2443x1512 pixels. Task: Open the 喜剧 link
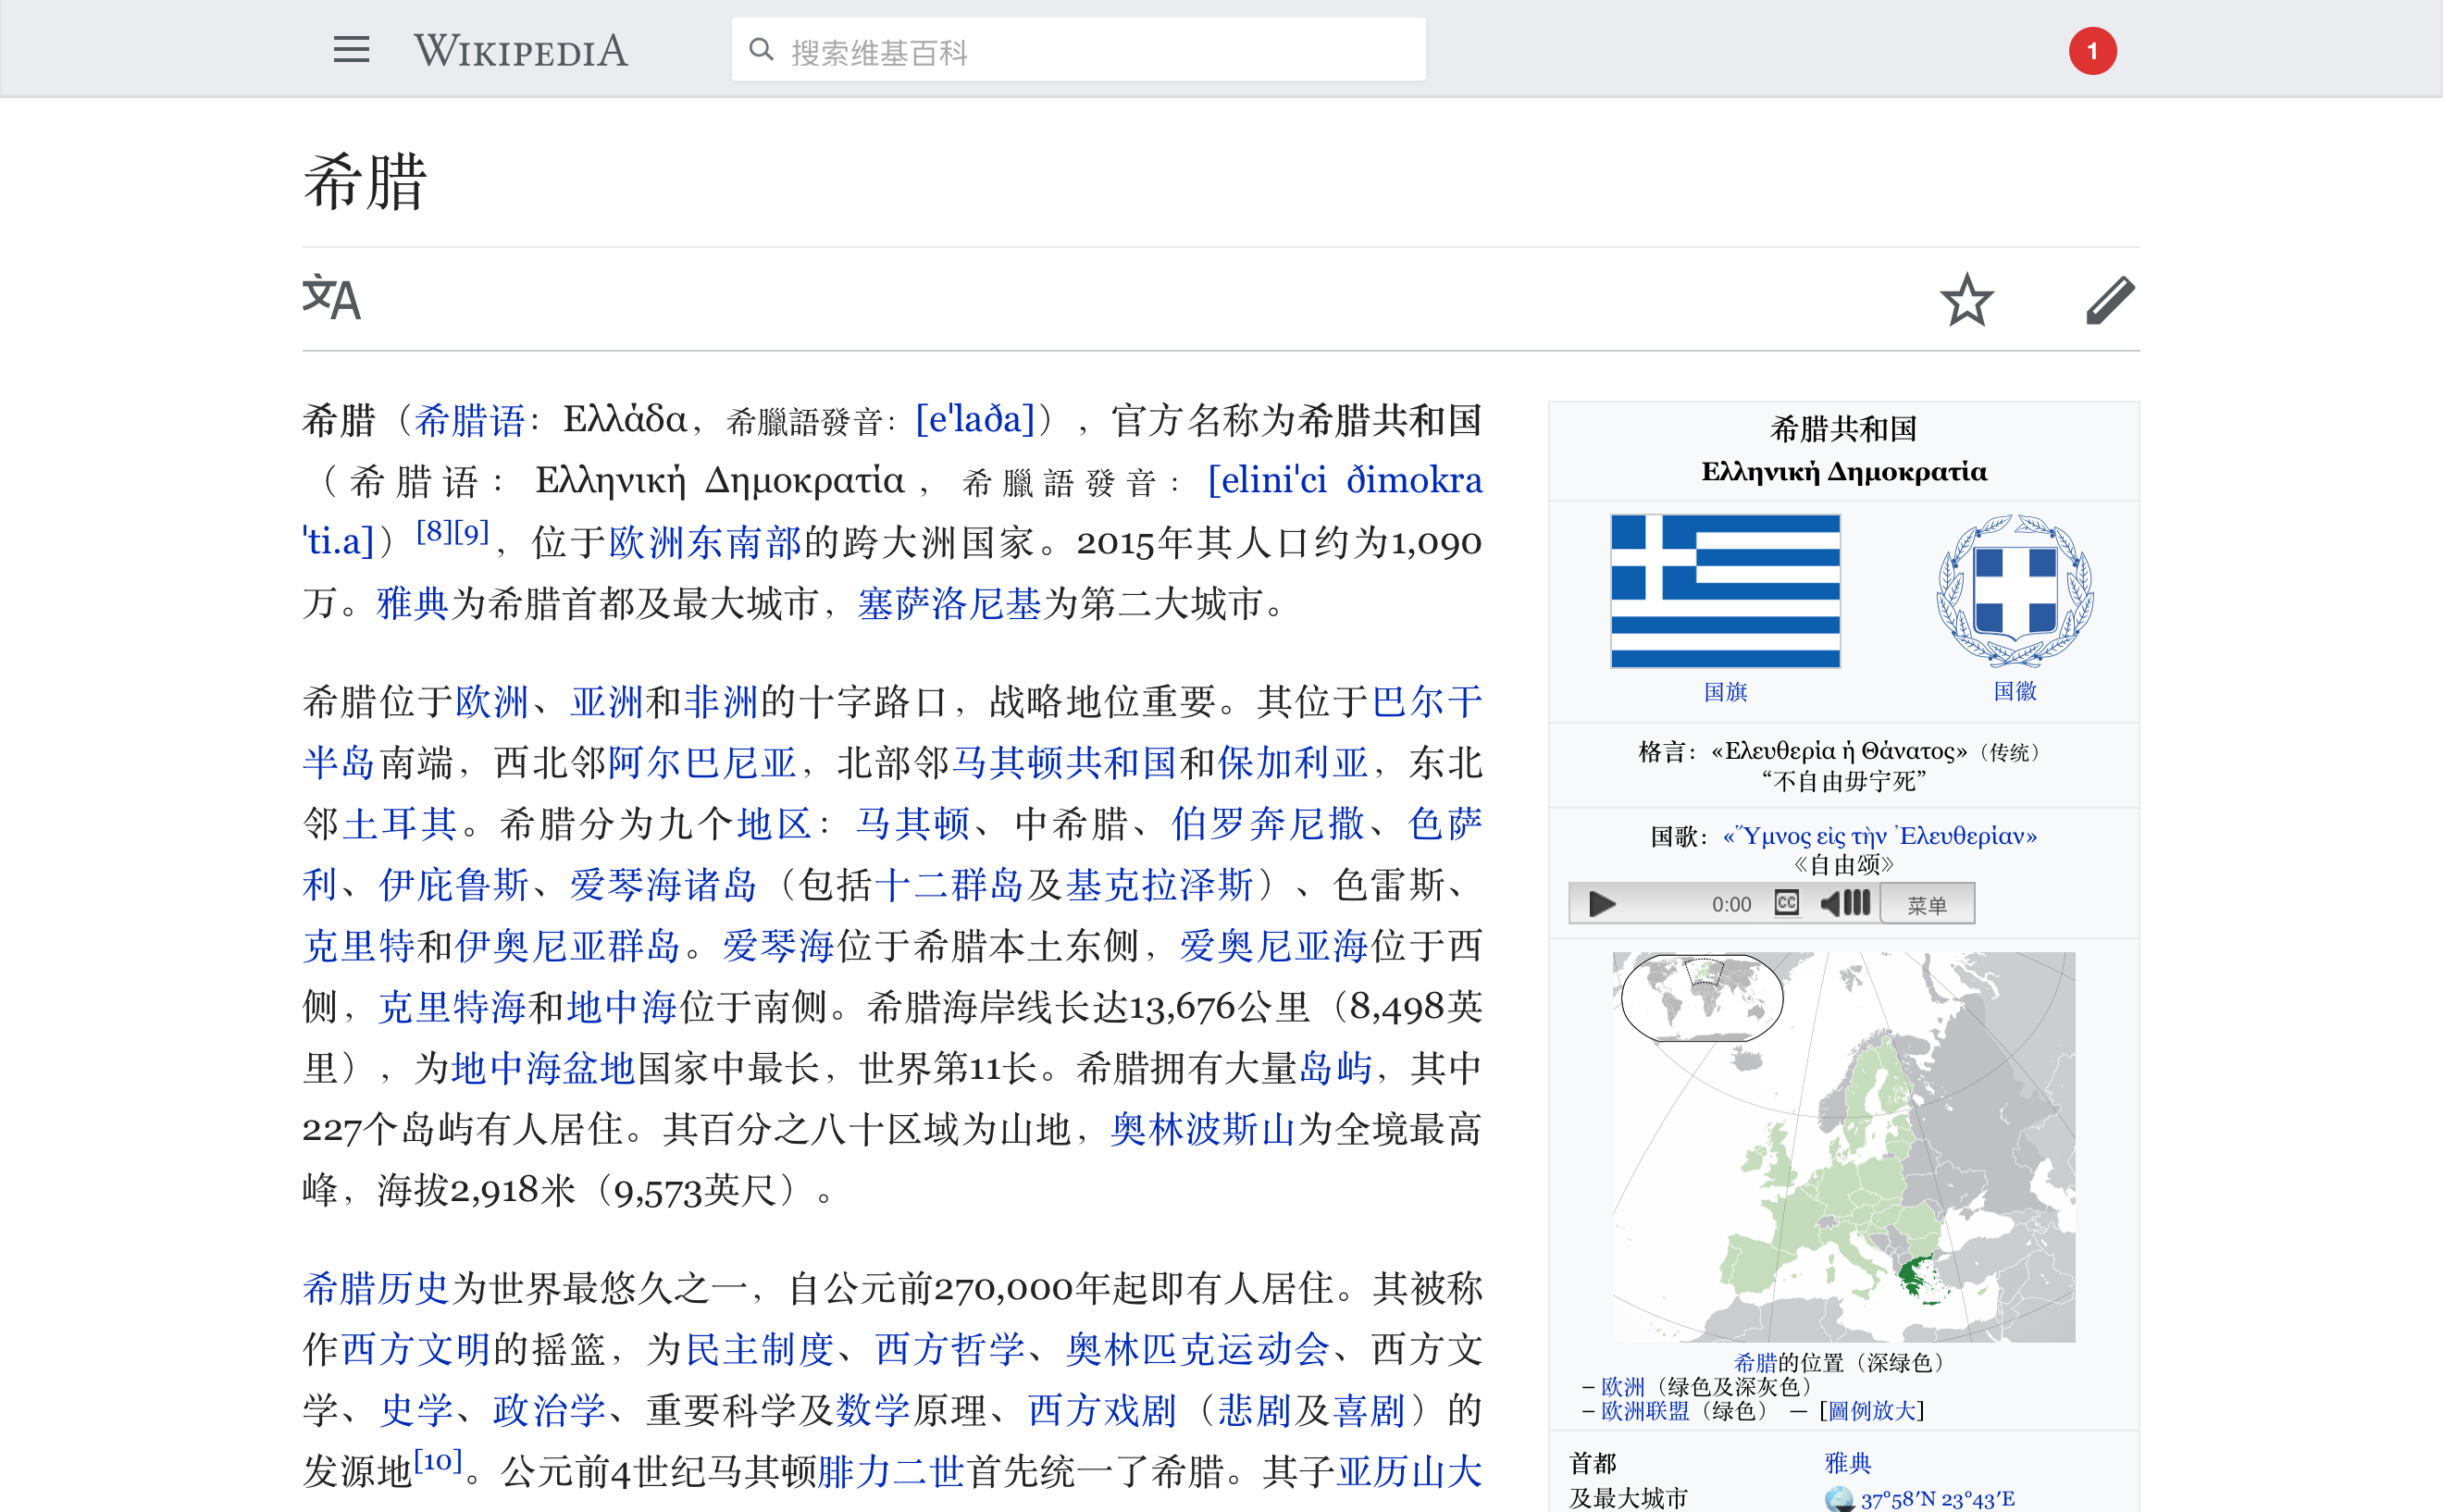tap(1369, 1411)
